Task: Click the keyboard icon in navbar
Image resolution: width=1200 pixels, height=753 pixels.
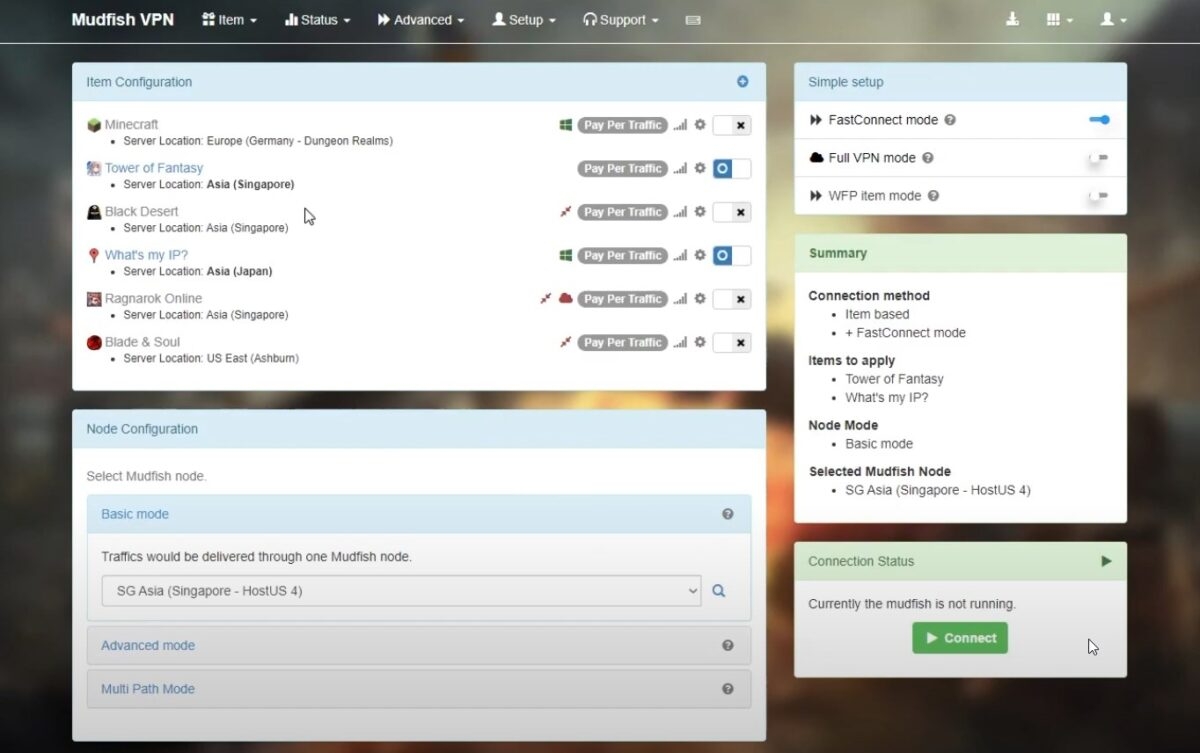Action: (693, 20)
